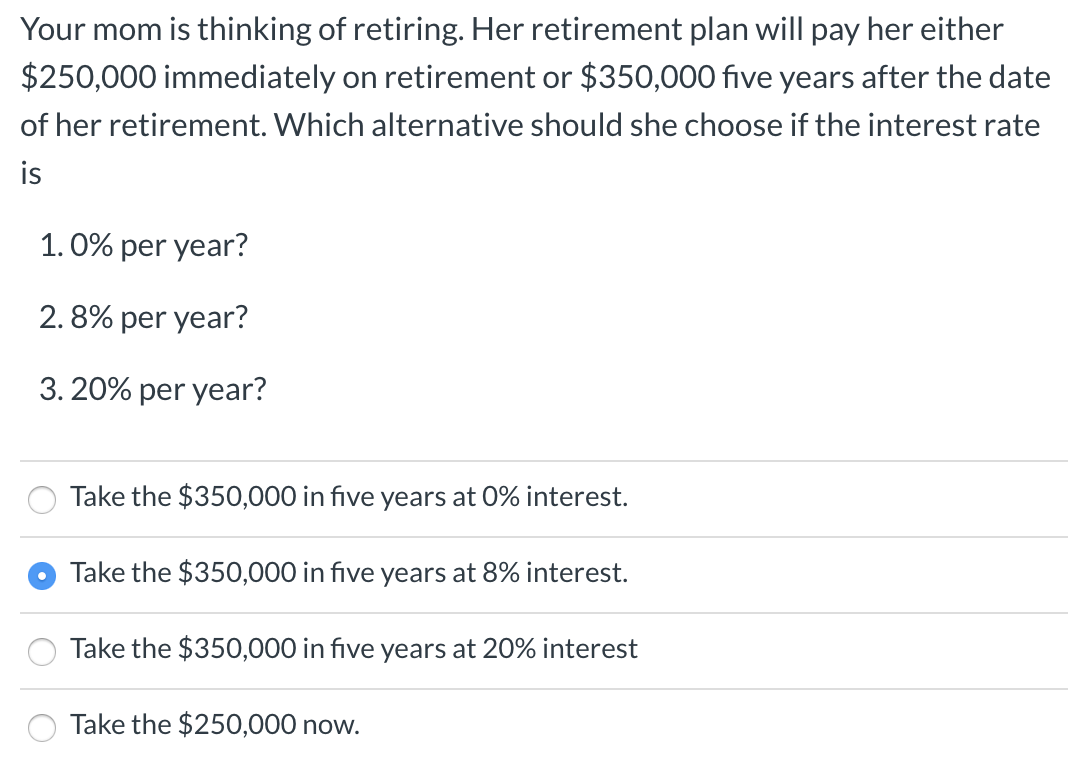This screenshot has height=778, width=1092.
Task: Click the word 'is' on the question's last line
Action: coord(31,173)
